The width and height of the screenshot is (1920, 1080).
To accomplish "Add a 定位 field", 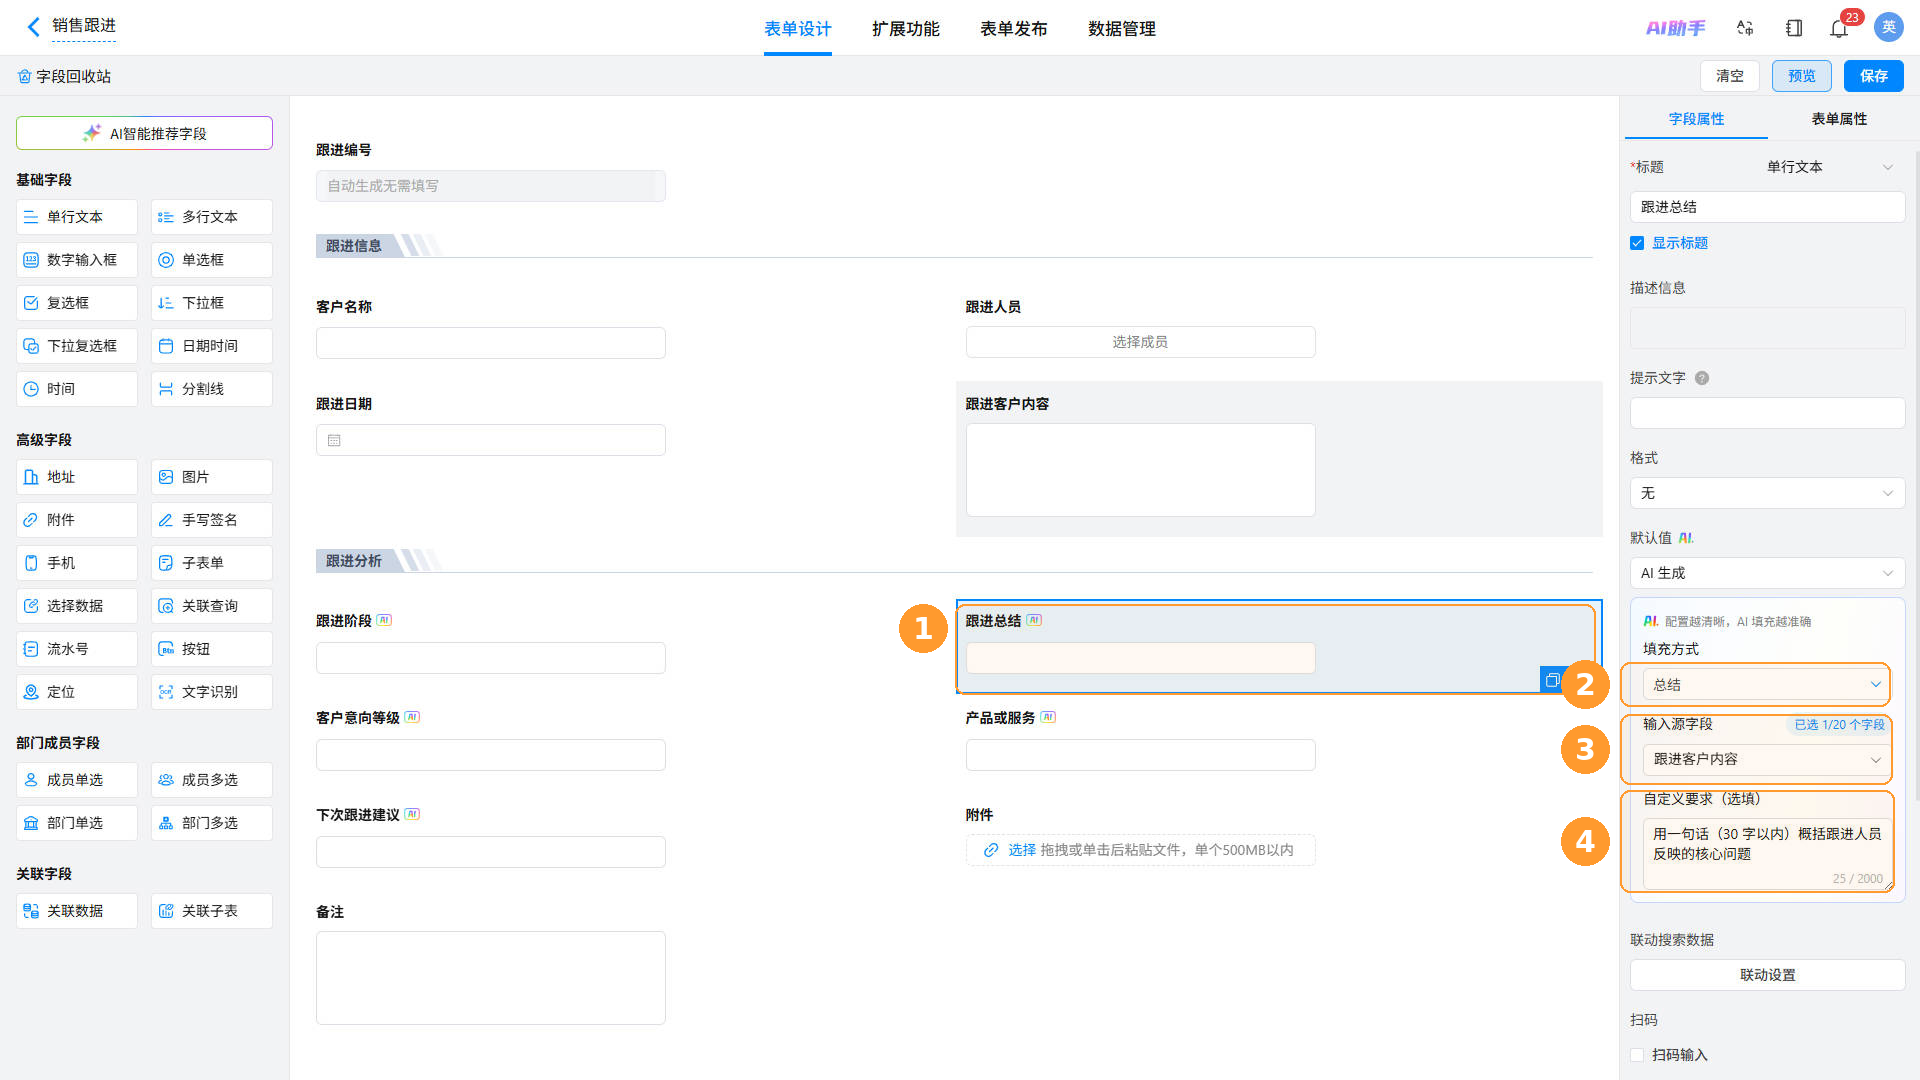I will point(77,692).
